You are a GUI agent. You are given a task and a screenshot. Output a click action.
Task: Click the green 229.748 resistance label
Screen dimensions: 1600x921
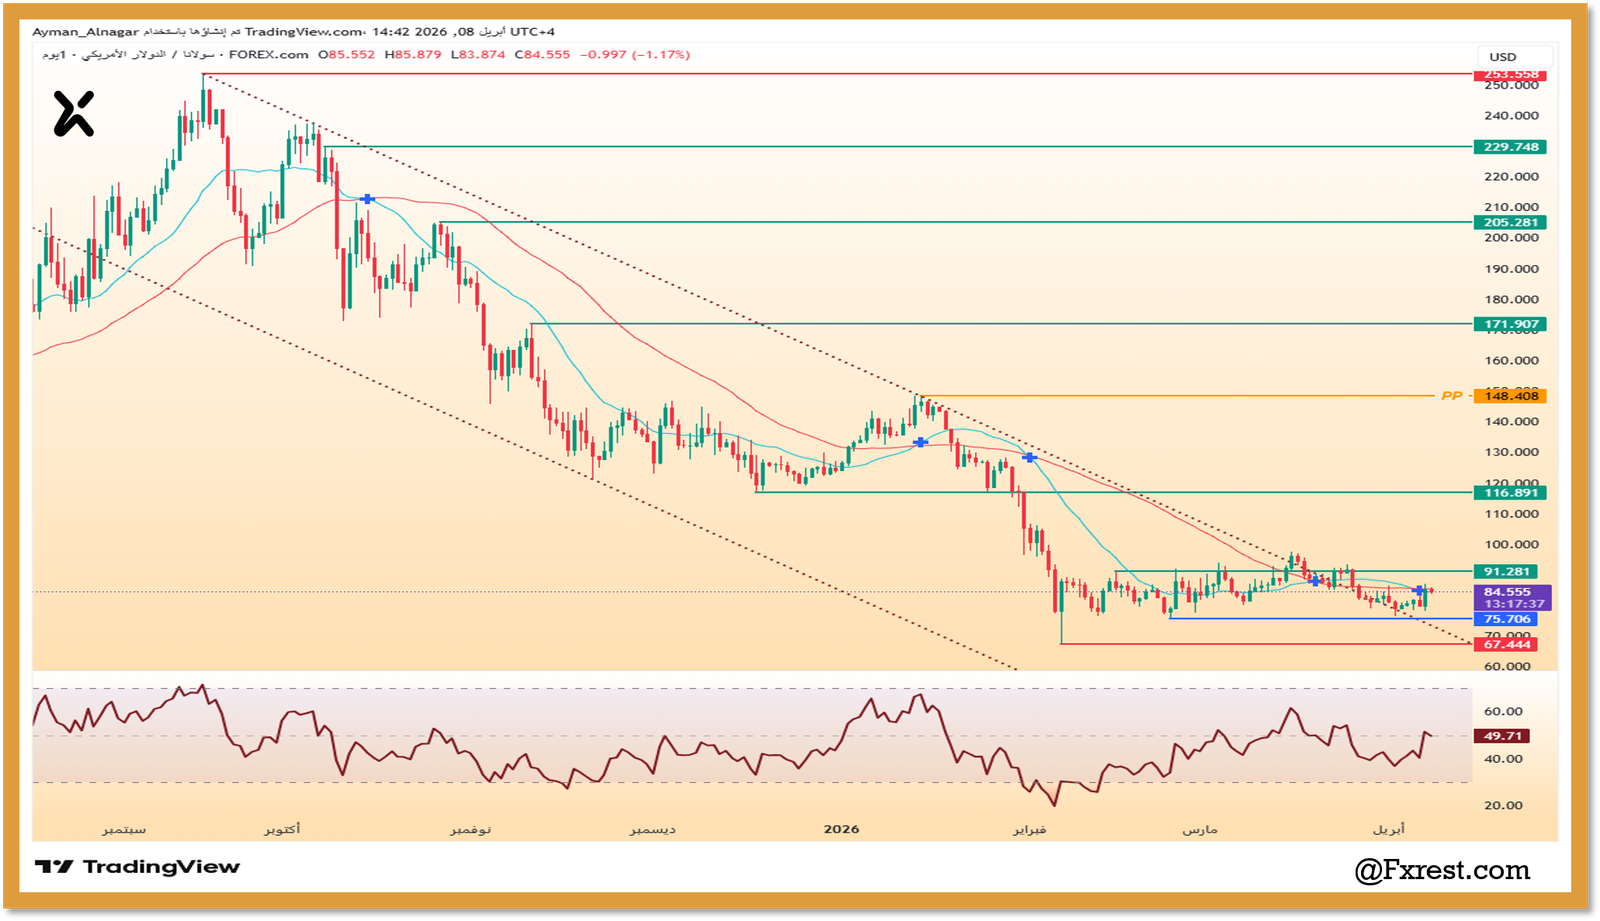point(1510,147)
